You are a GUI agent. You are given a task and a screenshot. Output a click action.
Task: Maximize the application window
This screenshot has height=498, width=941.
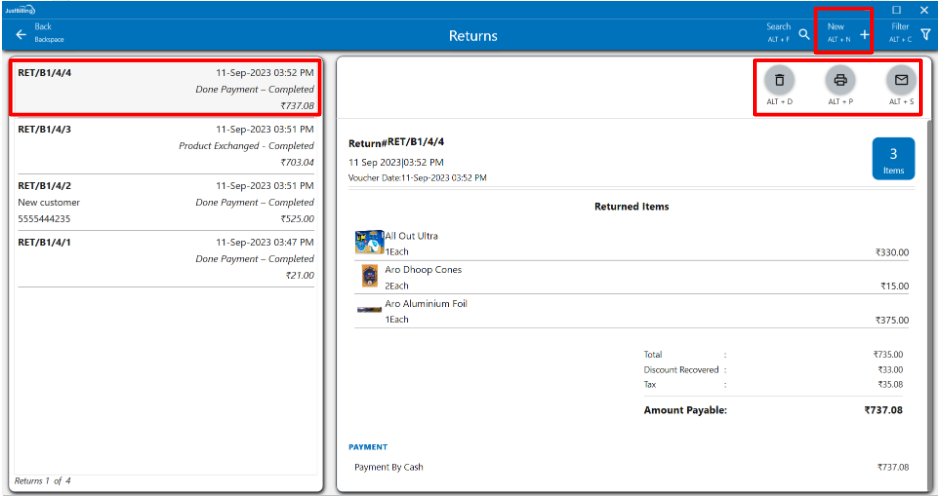(896, 9)
